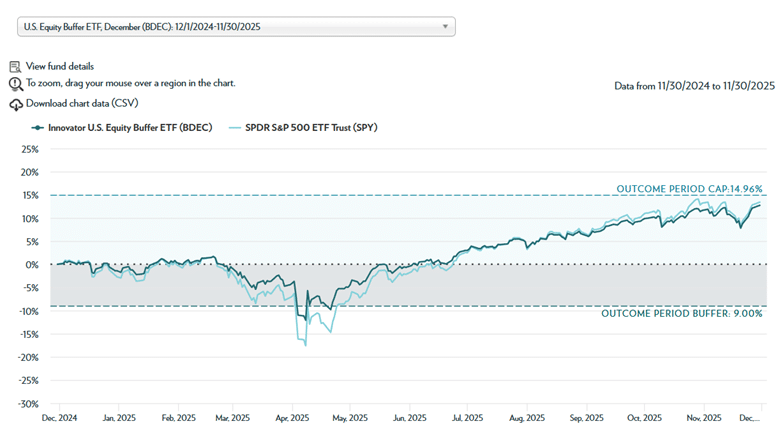Click the View fund details icon

[15, 67]
